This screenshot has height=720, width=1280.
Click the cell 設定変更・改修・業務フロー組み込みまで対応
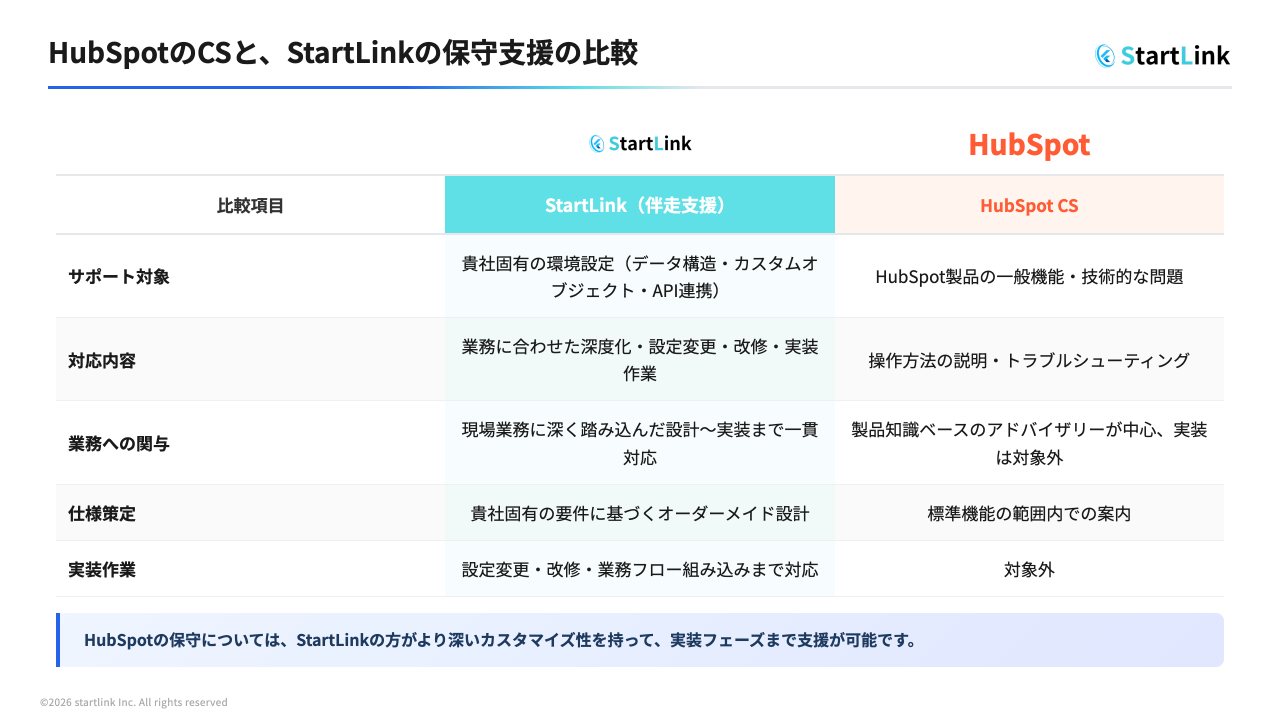(x=640, y=570)
